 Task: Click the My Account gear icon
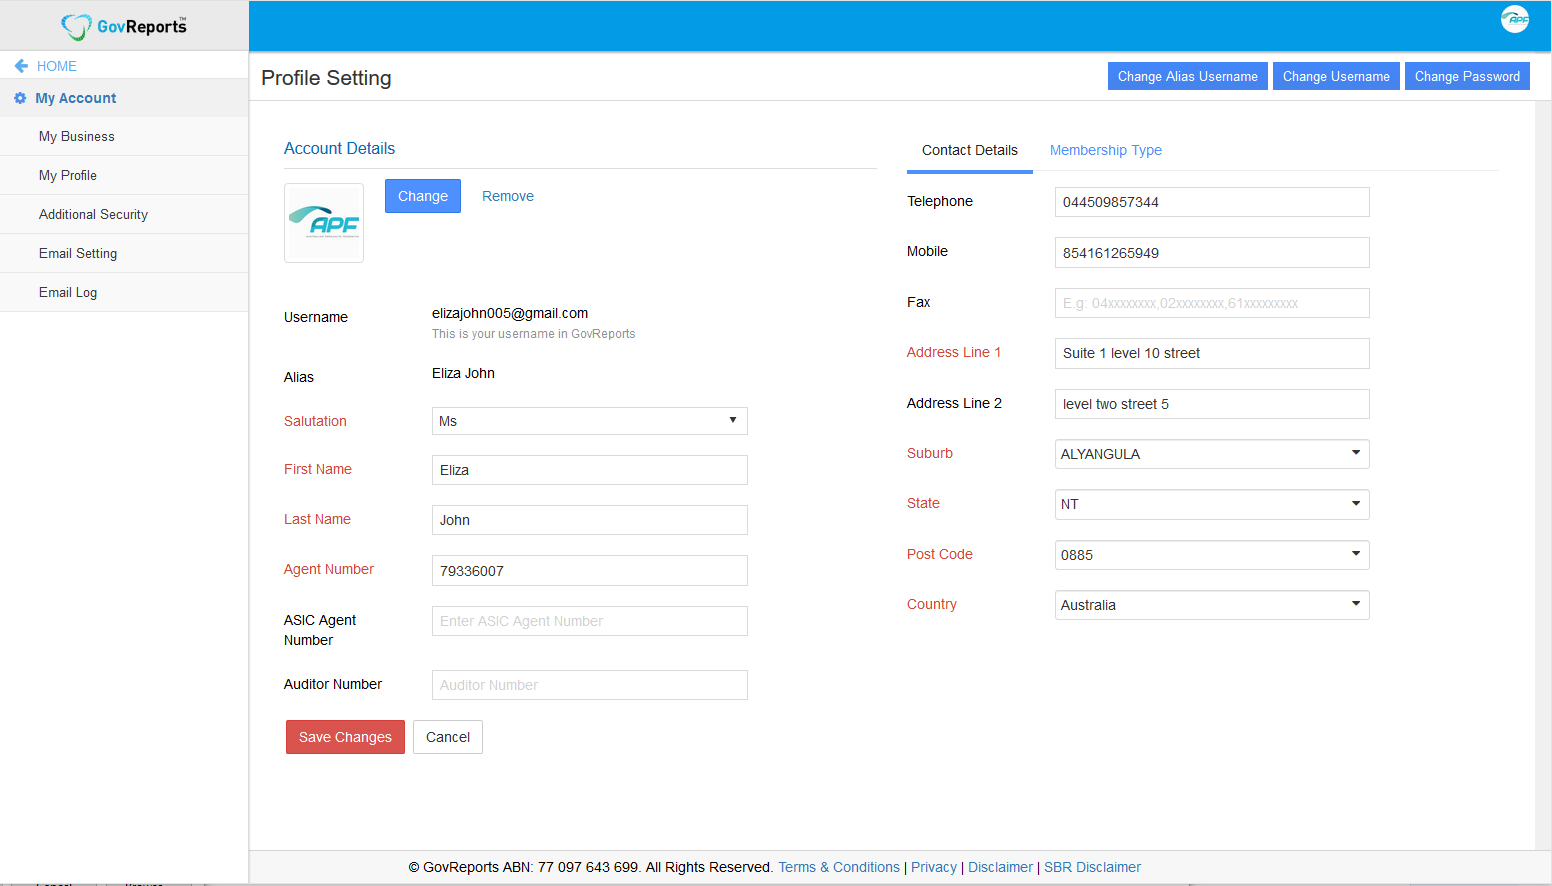20,98
